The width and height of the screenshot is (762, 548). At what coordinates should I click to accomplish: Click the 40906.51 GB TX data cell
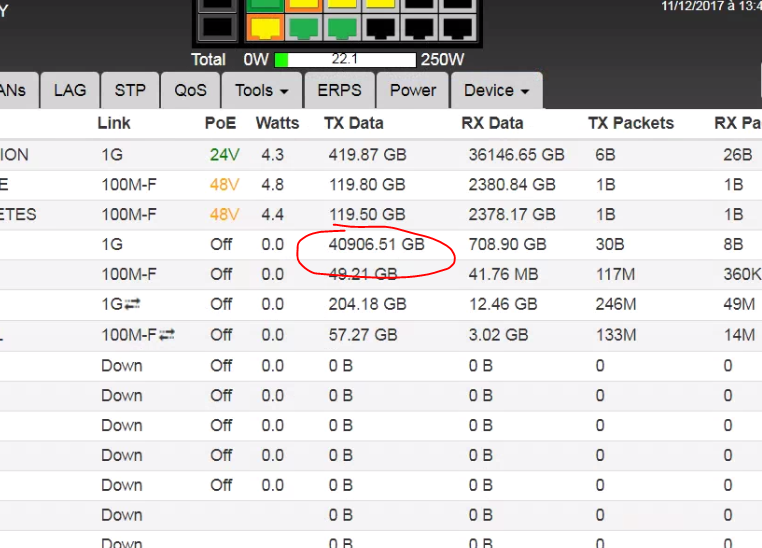pos(376,244)
